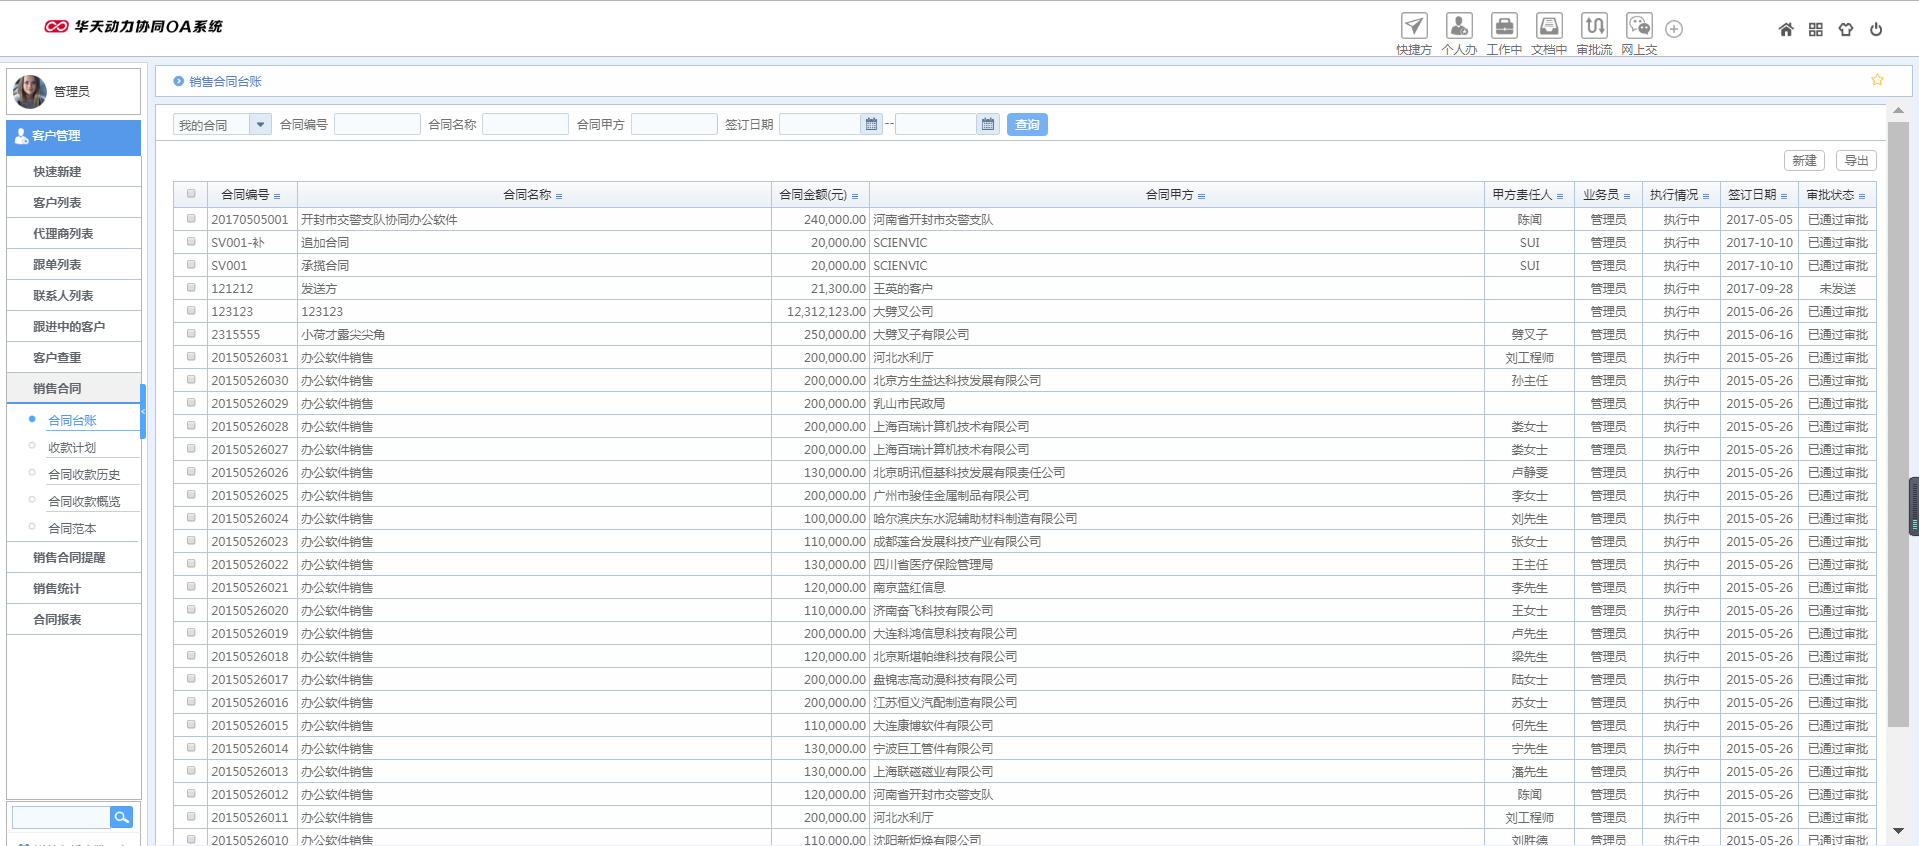Open the skin theme shirt icon
Viewport: 1919px width, 846px height.
(1846, 30)
